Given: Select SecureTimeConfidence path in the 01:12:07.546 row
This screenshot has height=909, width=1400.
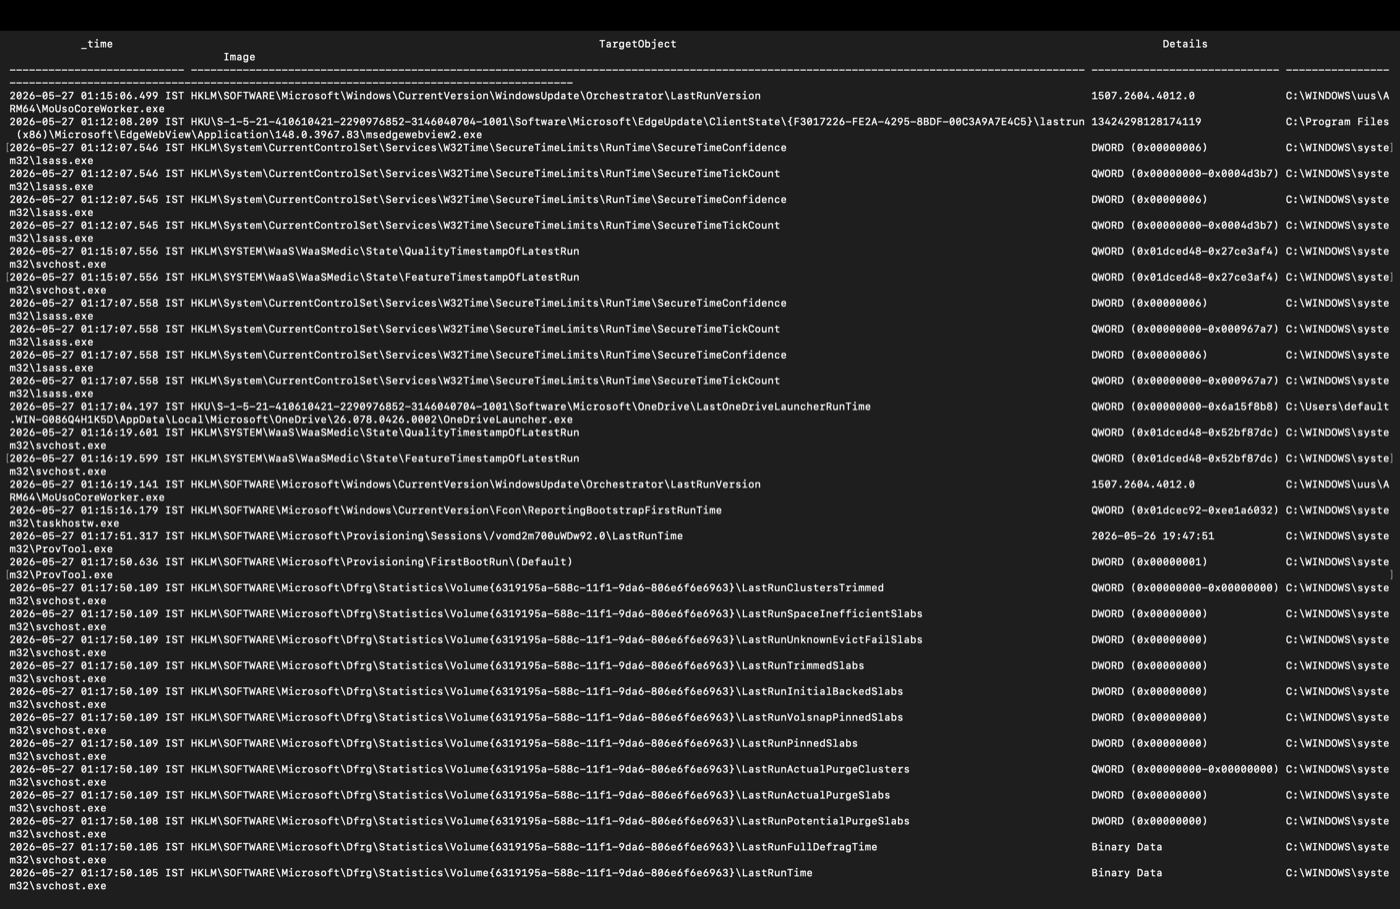Looking at the screenshot, I should point(489,148).
